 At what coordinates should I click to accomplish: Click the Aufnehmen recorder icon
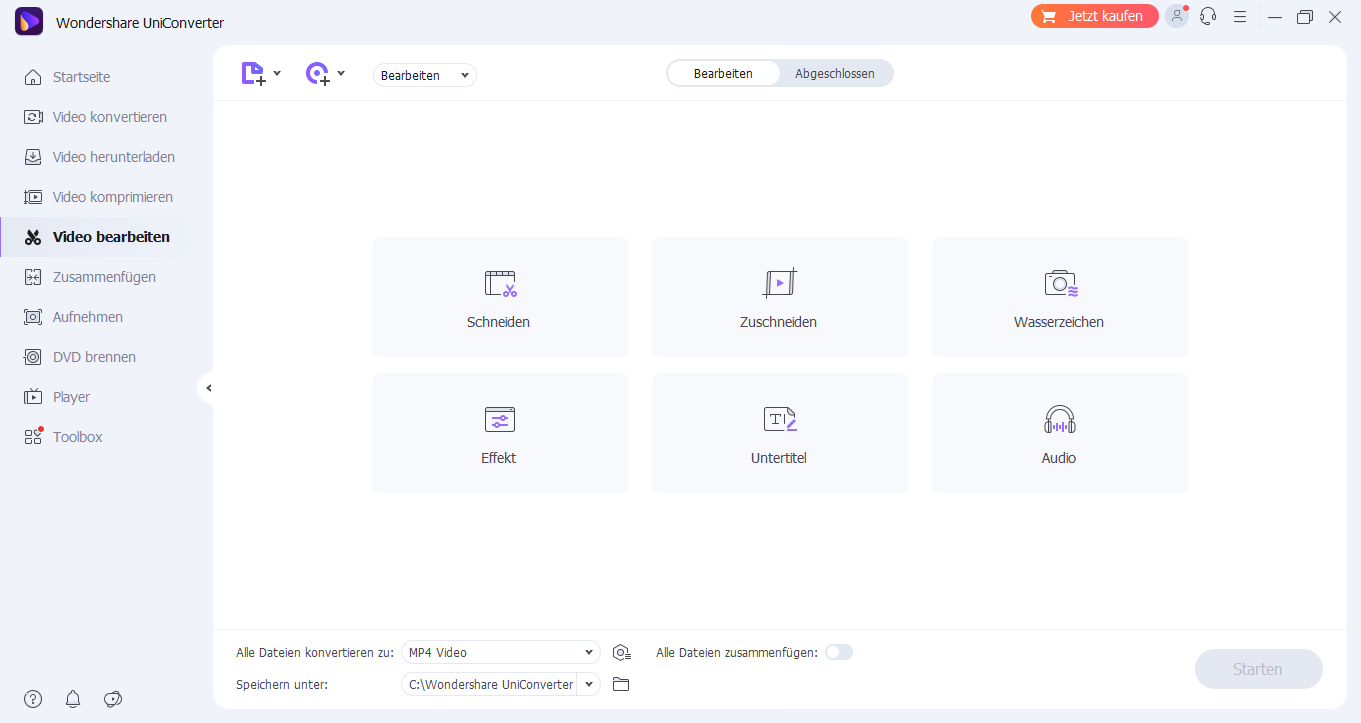click(x=33, y=317)
